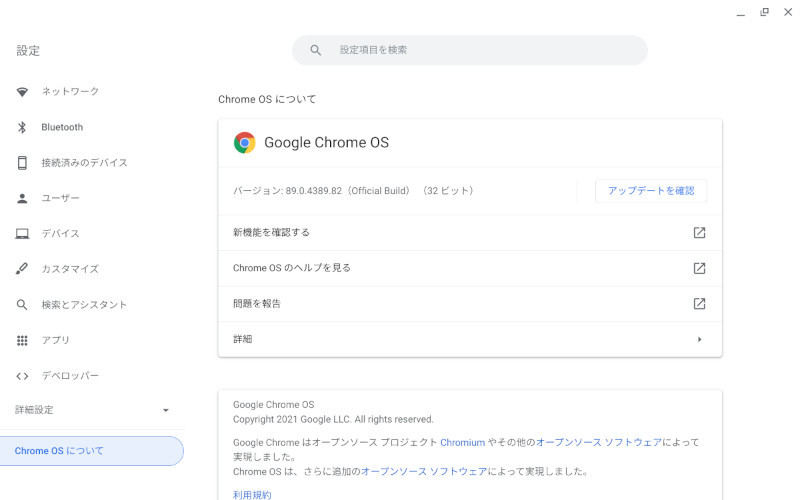
Task: Close the settings window
Action: (x=788, y=12)
